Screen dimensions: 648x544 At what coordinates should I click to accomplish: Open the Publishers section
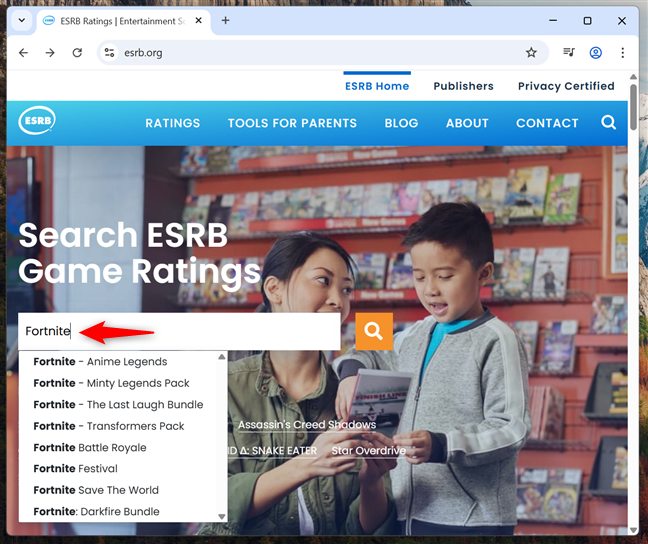pyautogui.click(x=463, y=86)
